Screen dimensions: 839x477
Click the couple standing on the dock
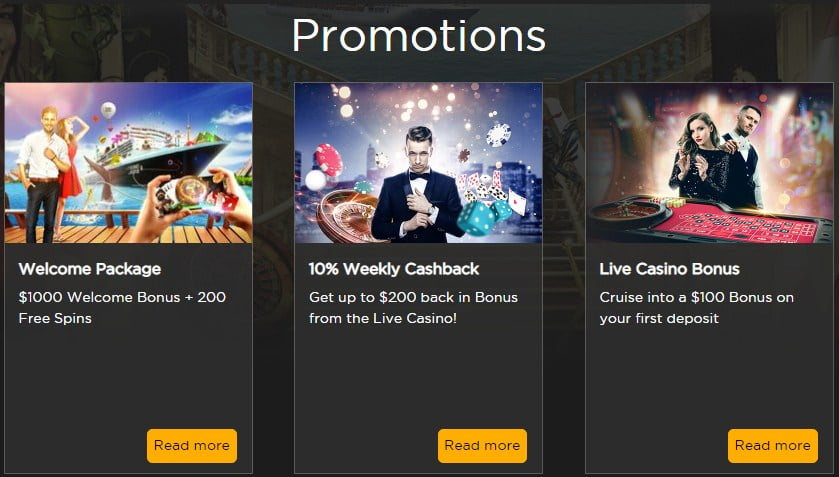(51, 169)
